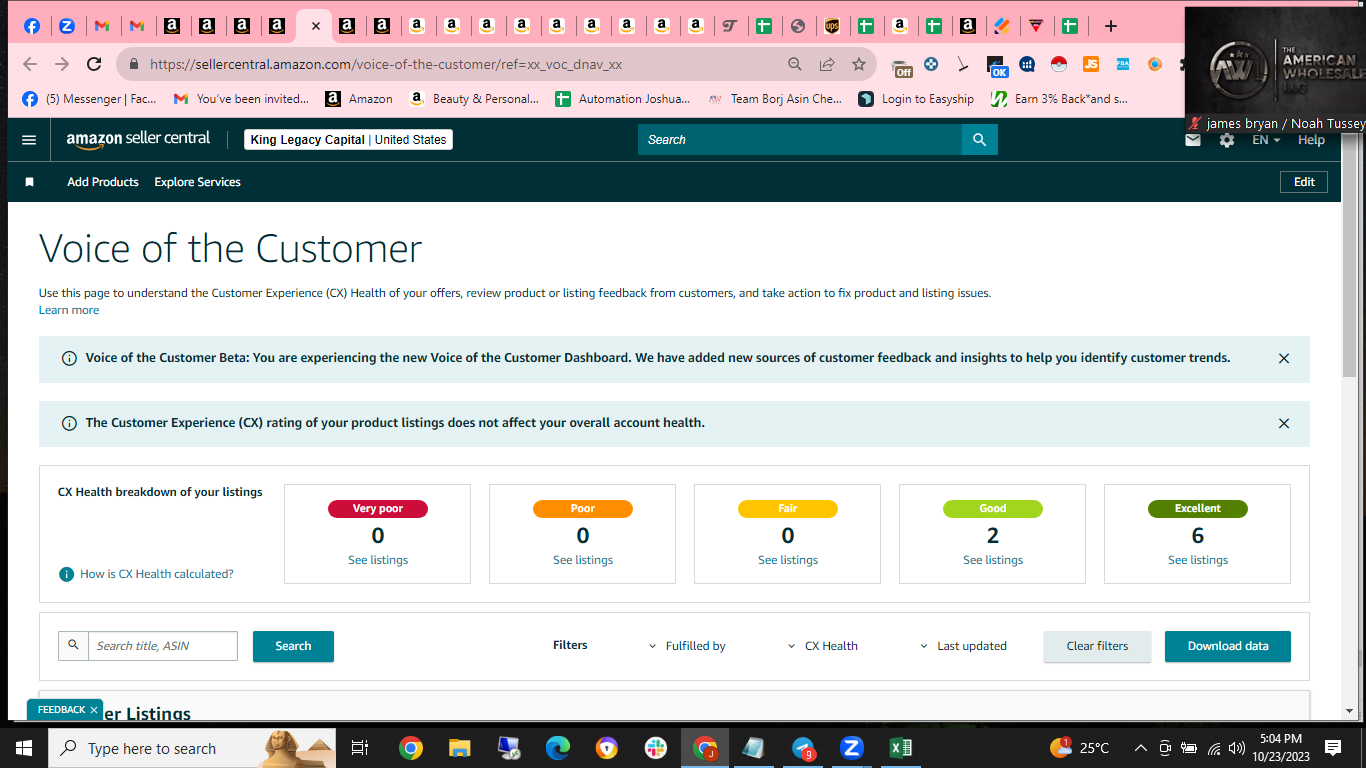
Task: Expand the CX Health filter dropdown
Action: coord(822,646)
